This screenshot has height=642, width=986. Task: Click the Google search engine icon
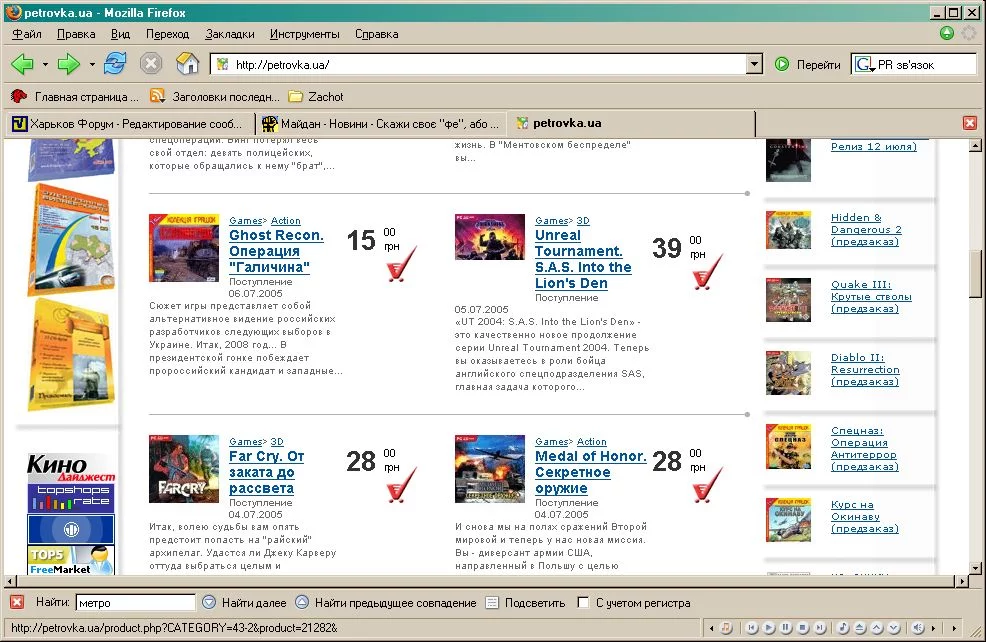click(x=863, y=64)
